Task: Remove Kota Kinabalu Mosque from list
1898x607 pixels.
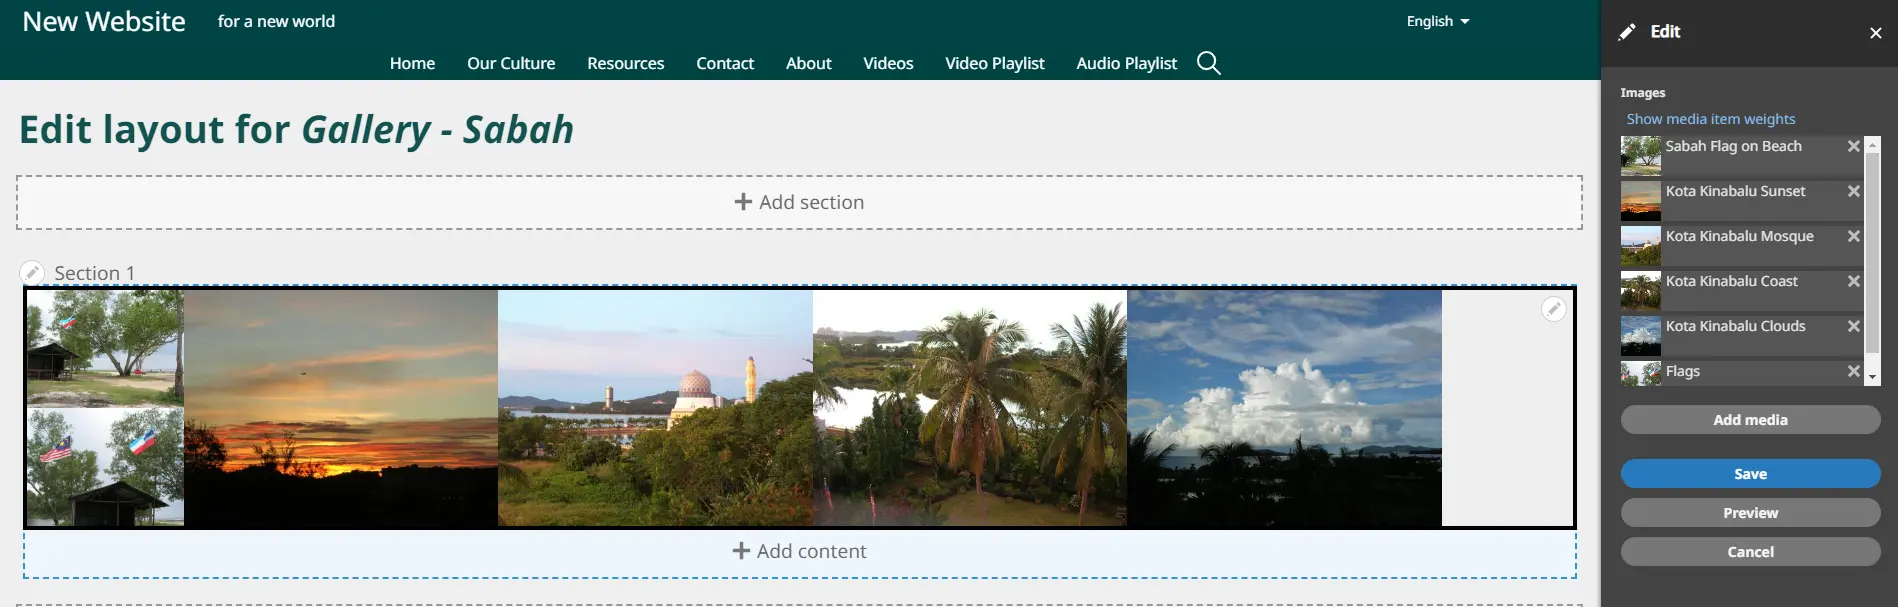Action: (x=1853, y=236)
